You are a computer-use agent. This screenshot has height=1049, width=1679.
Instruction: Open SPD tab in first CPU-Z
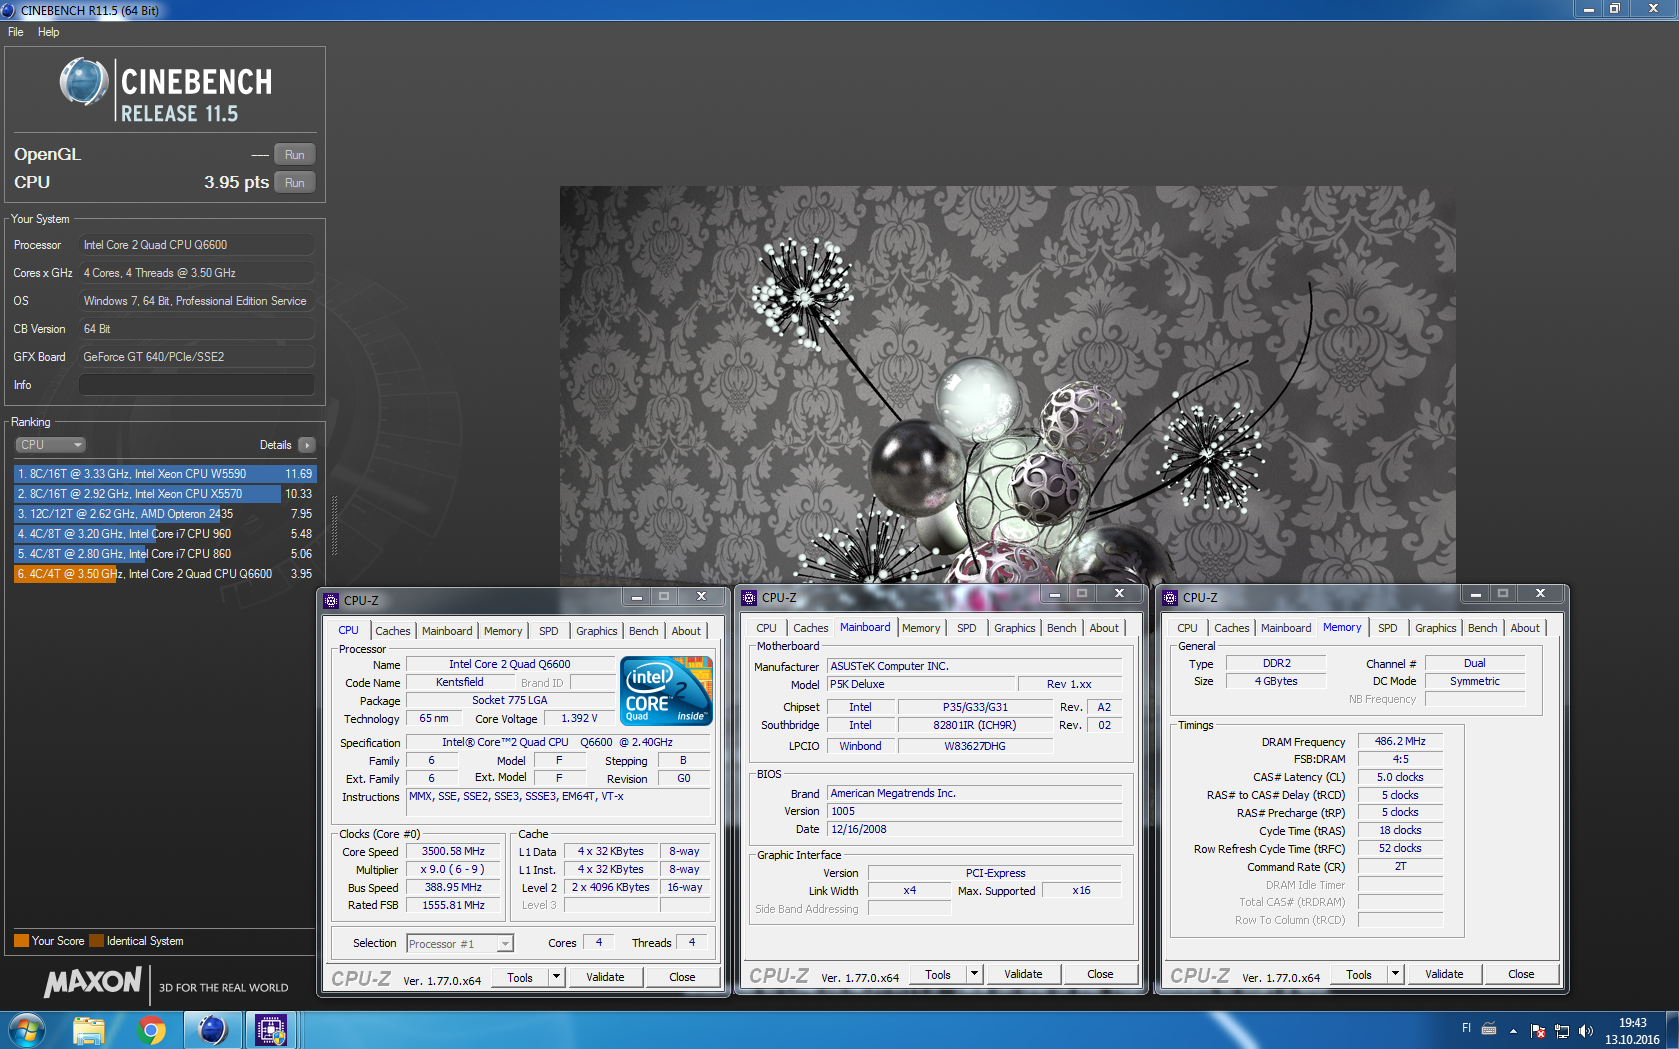(549, 631)
